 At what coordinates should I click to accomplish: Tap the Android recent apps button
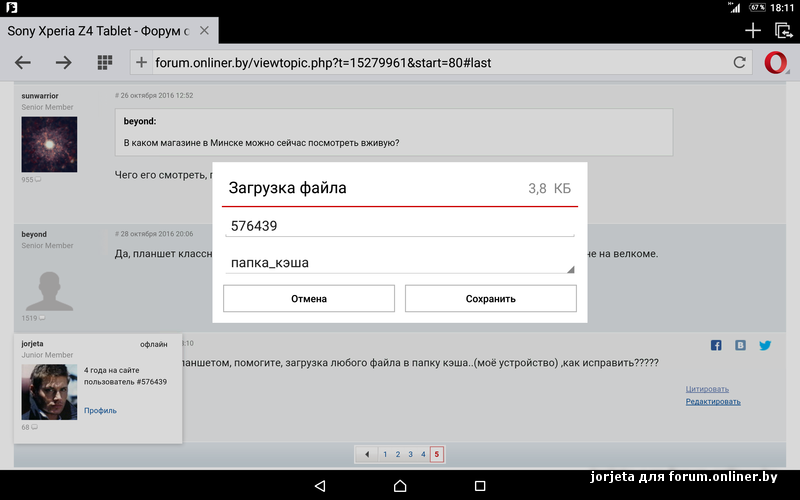coord(480,486)
